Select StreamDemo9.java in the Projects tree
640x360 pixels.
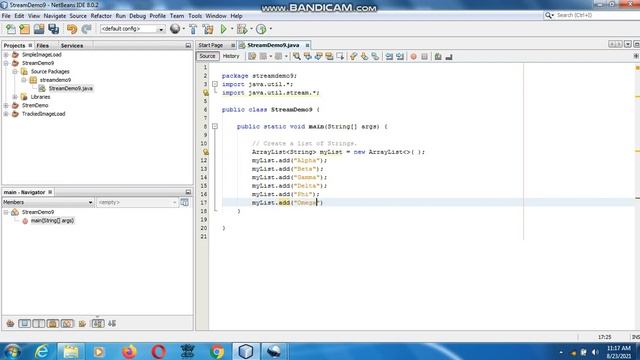tap(71, 89)
